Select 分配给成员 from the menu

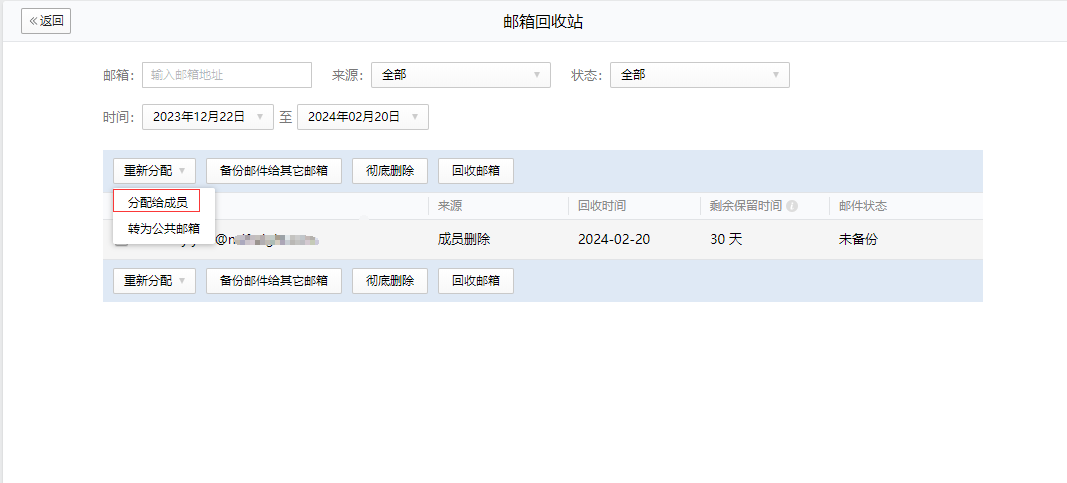(157, 202)
